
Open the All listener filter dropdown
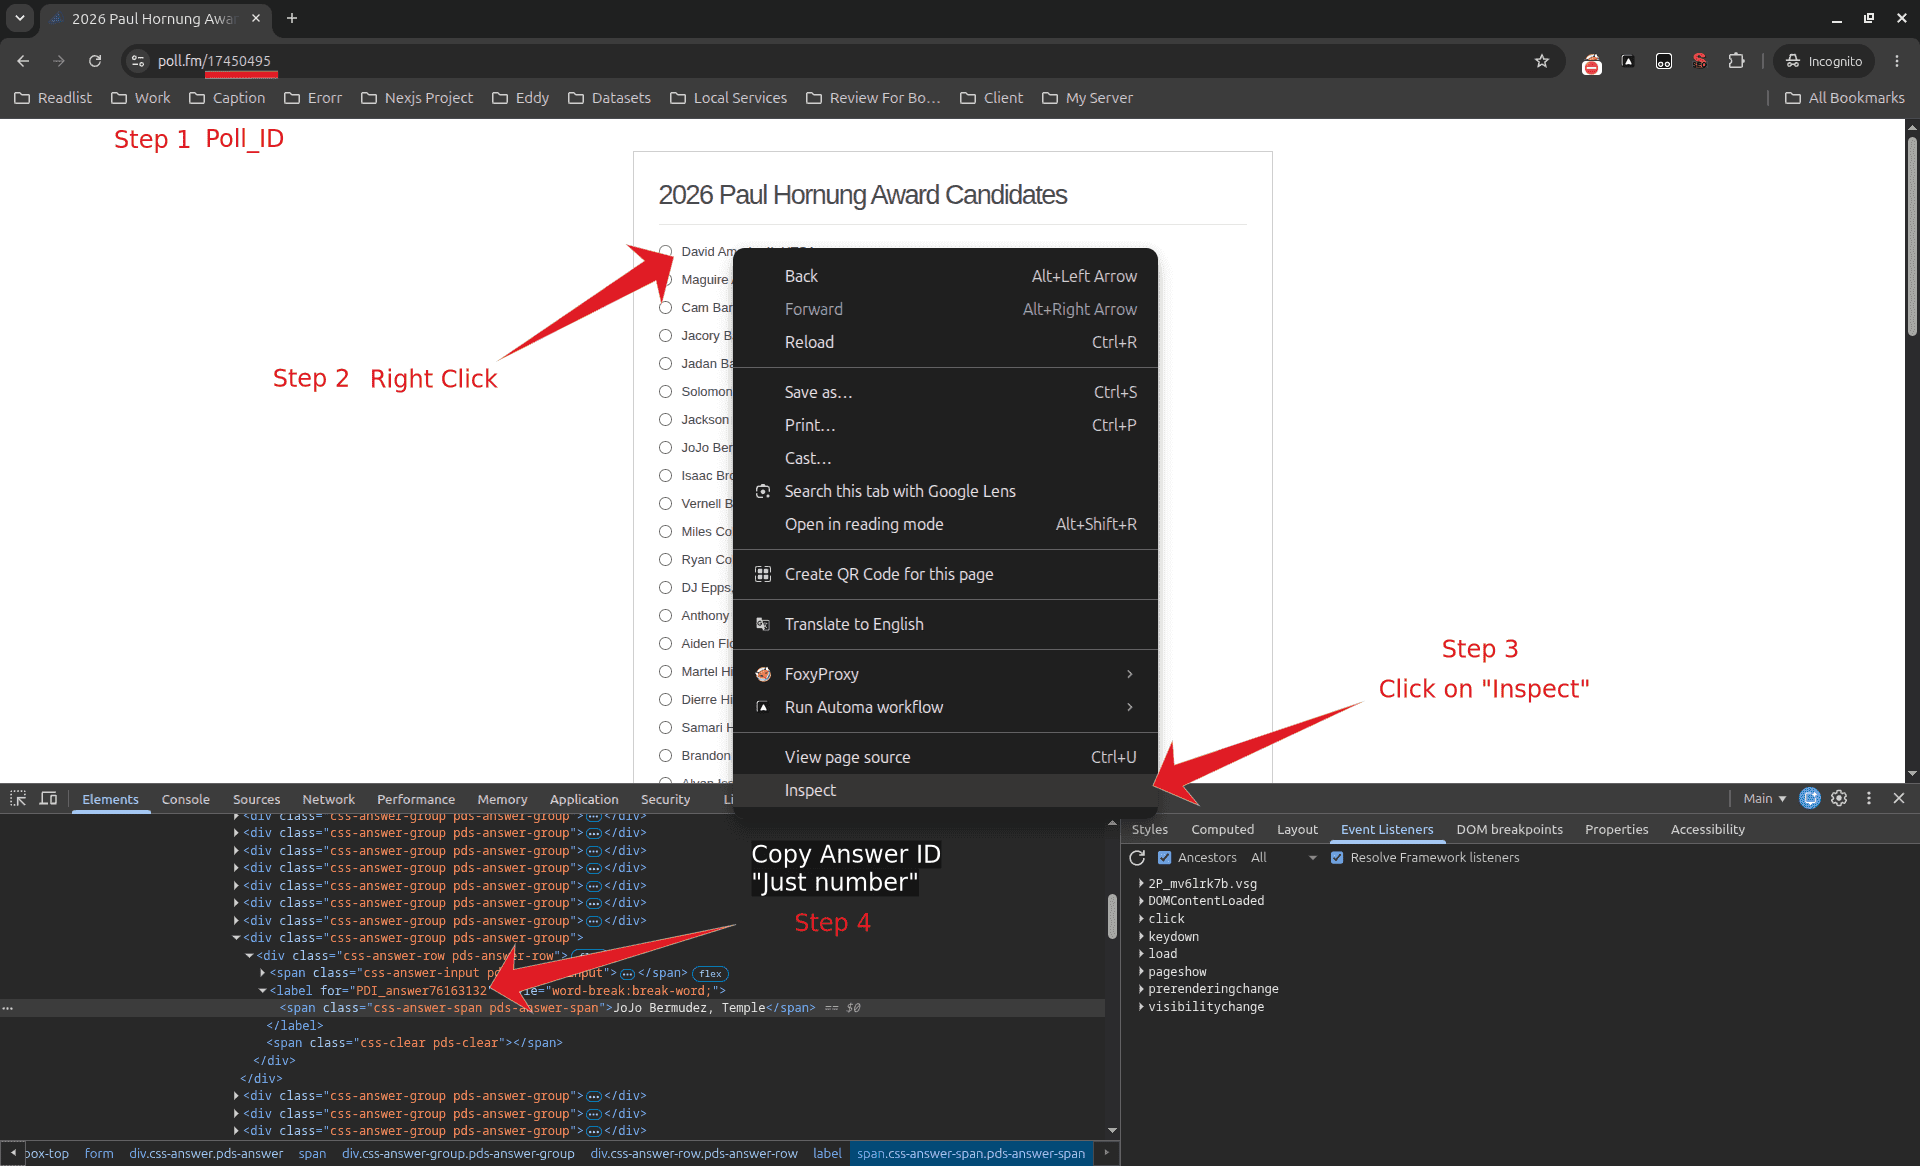coord(1284,857)
